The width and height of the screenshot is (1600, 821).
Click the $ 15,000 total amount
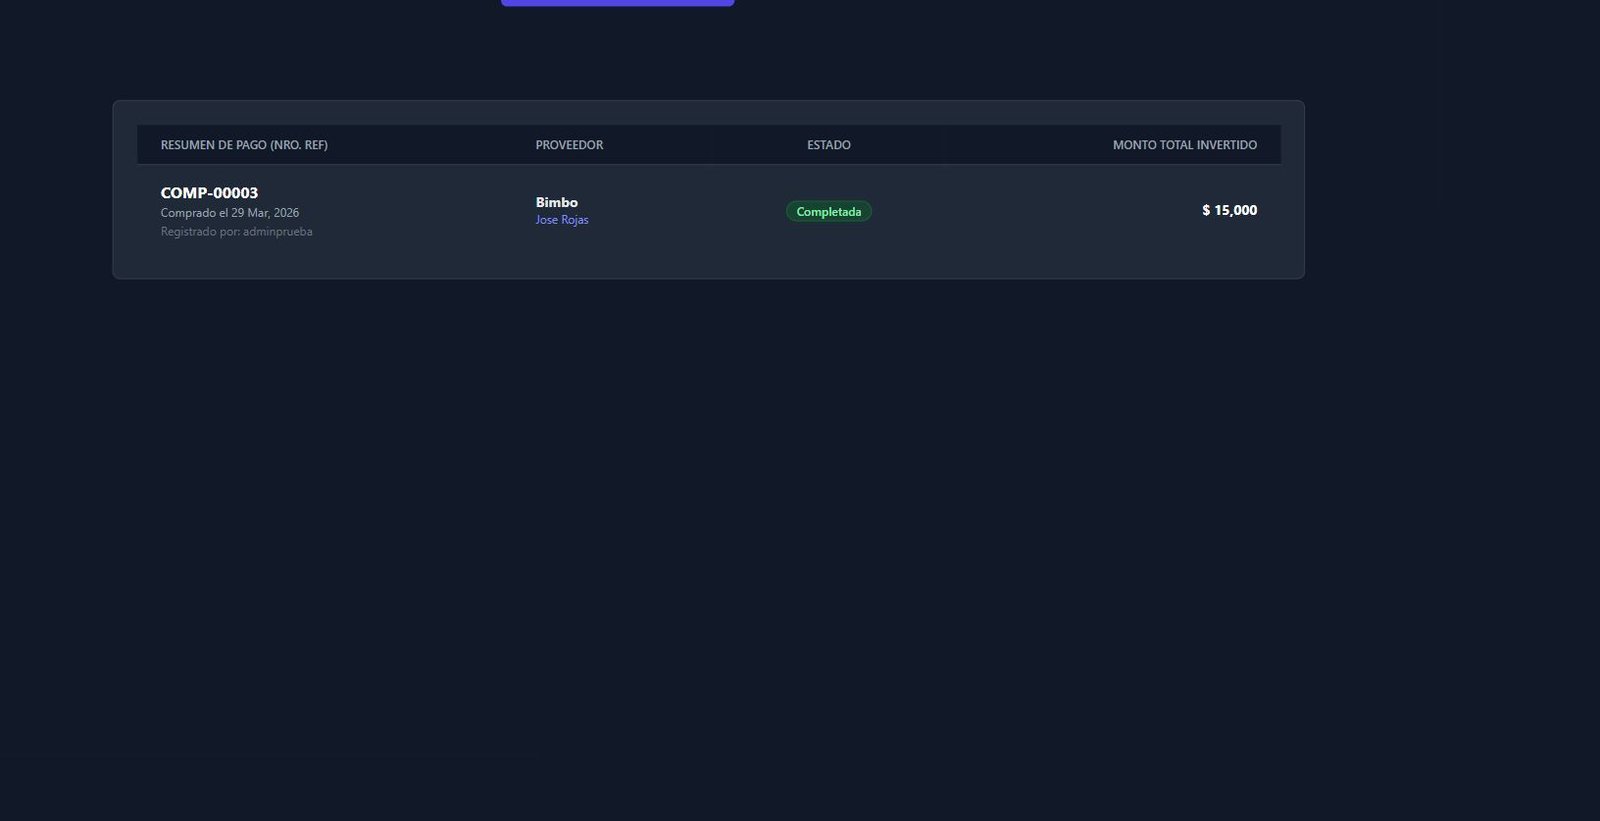click(x=1230, y=210)
